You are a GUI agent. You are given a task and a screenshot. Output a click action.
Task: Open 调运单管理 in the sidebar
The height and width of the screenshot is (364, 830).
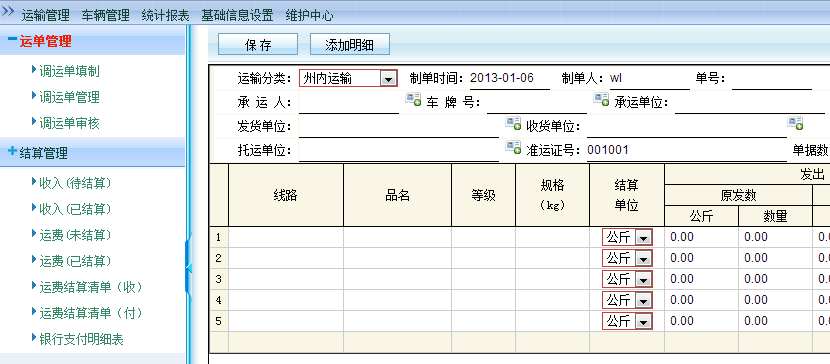click(x=69, y=97)
